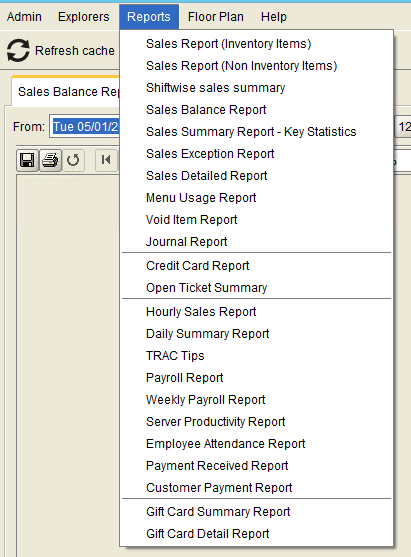Go to first page of report
411x557 pixels.
pos(106,160)
